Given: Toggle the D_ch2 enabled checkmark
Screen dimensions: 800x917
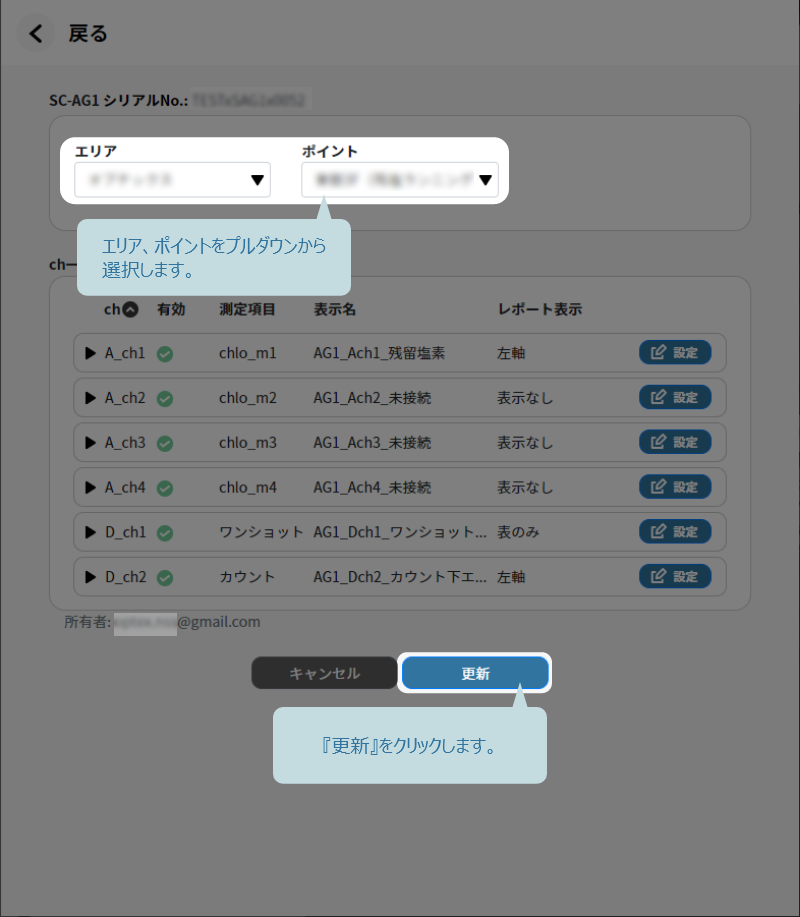Looking at the screenshot, I should (165, 578).
